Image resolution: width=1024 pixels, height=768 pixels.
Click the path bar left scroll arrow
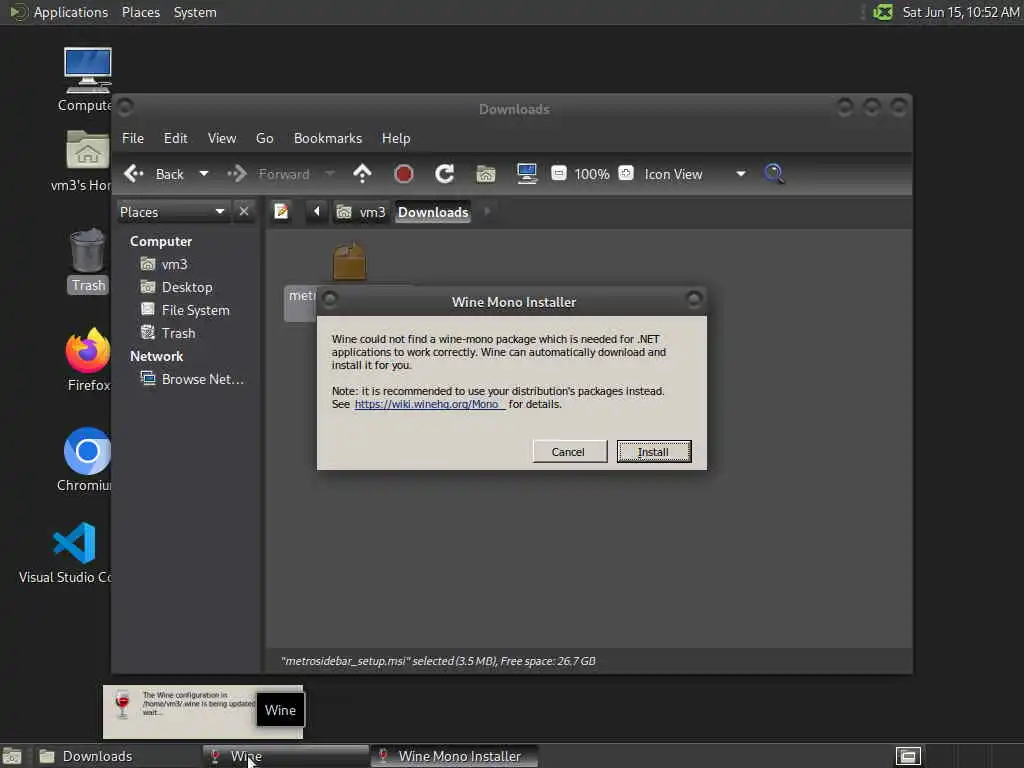(317, 212)
